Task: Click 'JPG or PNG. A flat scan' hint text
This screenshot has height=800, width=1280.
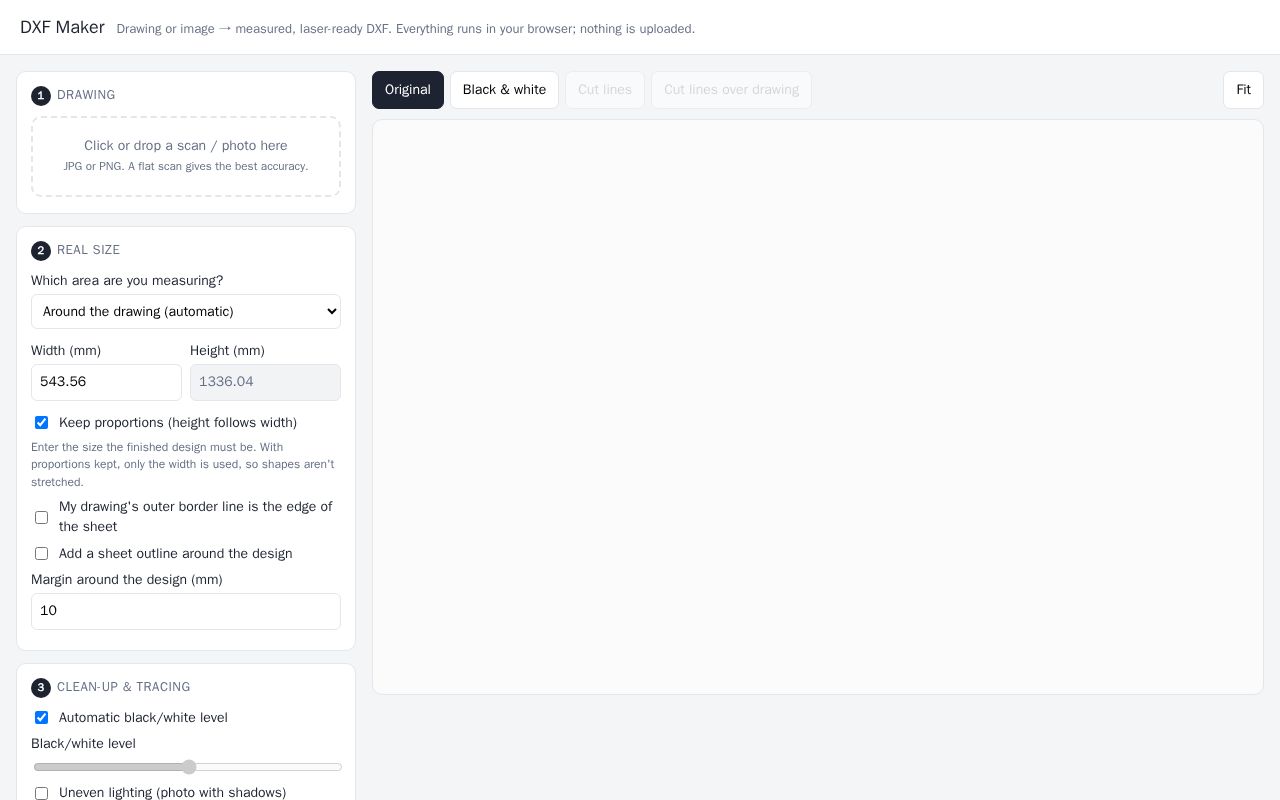Action: [x=186, y=166]
